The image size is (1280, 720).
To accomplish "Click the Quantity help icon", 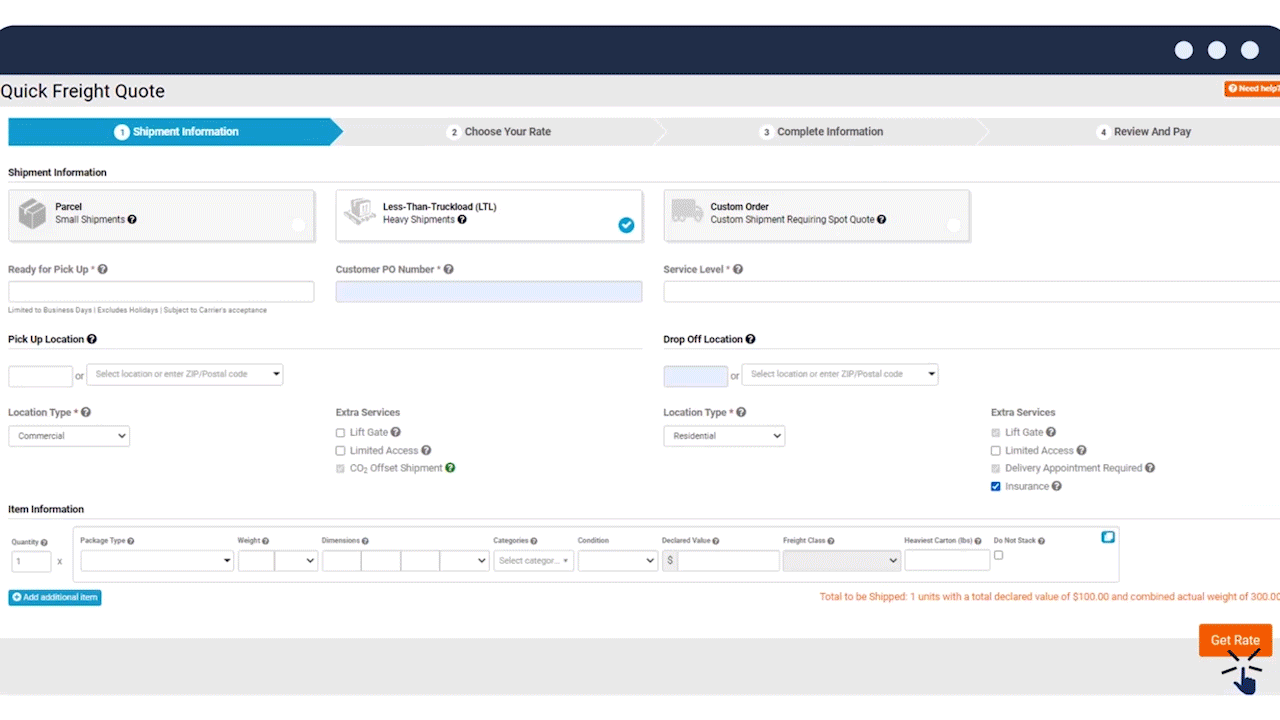I will click(x=44, y=543).
